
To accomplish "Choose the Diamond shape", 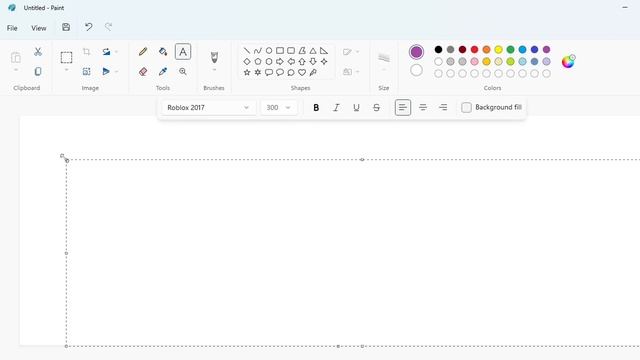I will pyautogui.click(x=247, y=62).
